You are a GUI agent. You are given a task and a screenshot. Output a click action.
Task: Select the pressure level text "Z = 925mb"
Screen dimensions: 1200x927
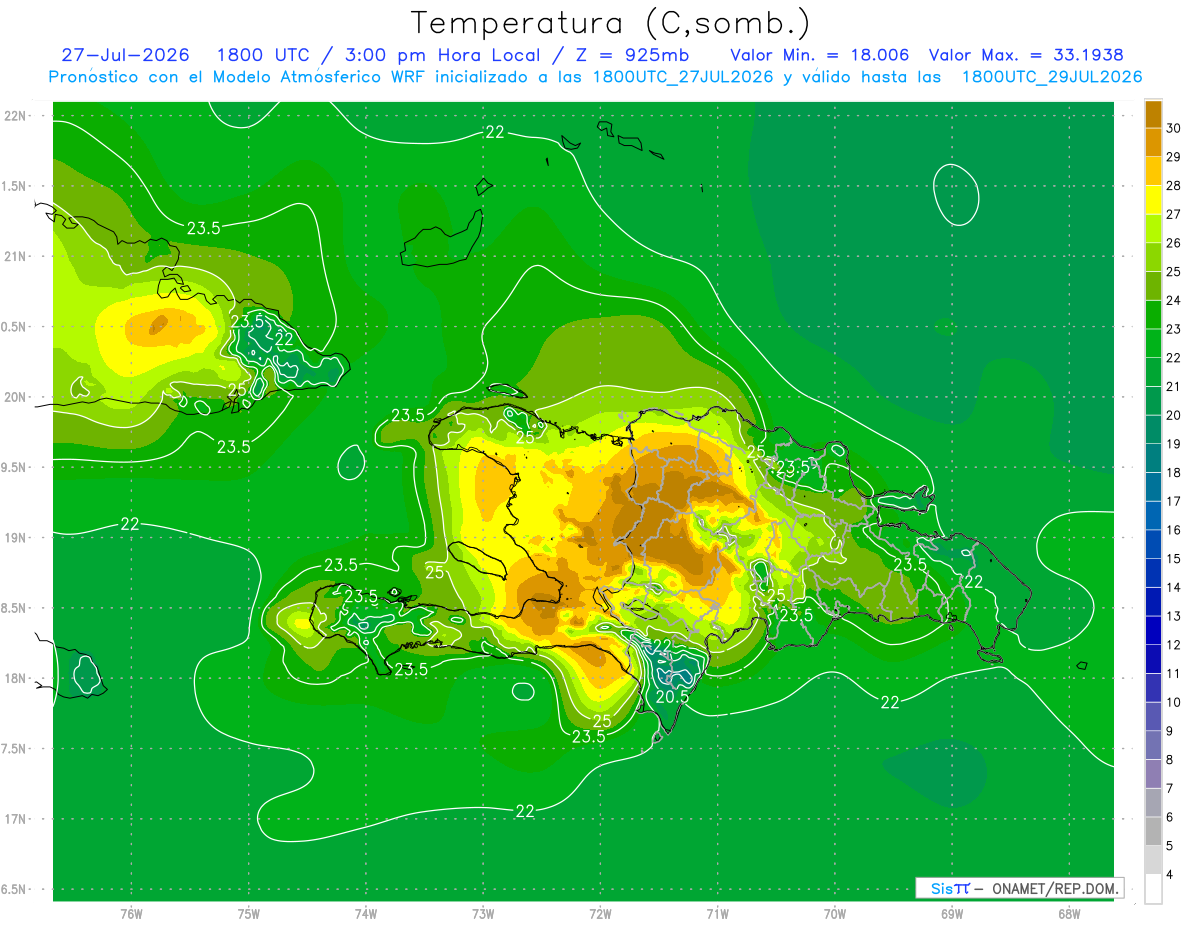(633, 56)
